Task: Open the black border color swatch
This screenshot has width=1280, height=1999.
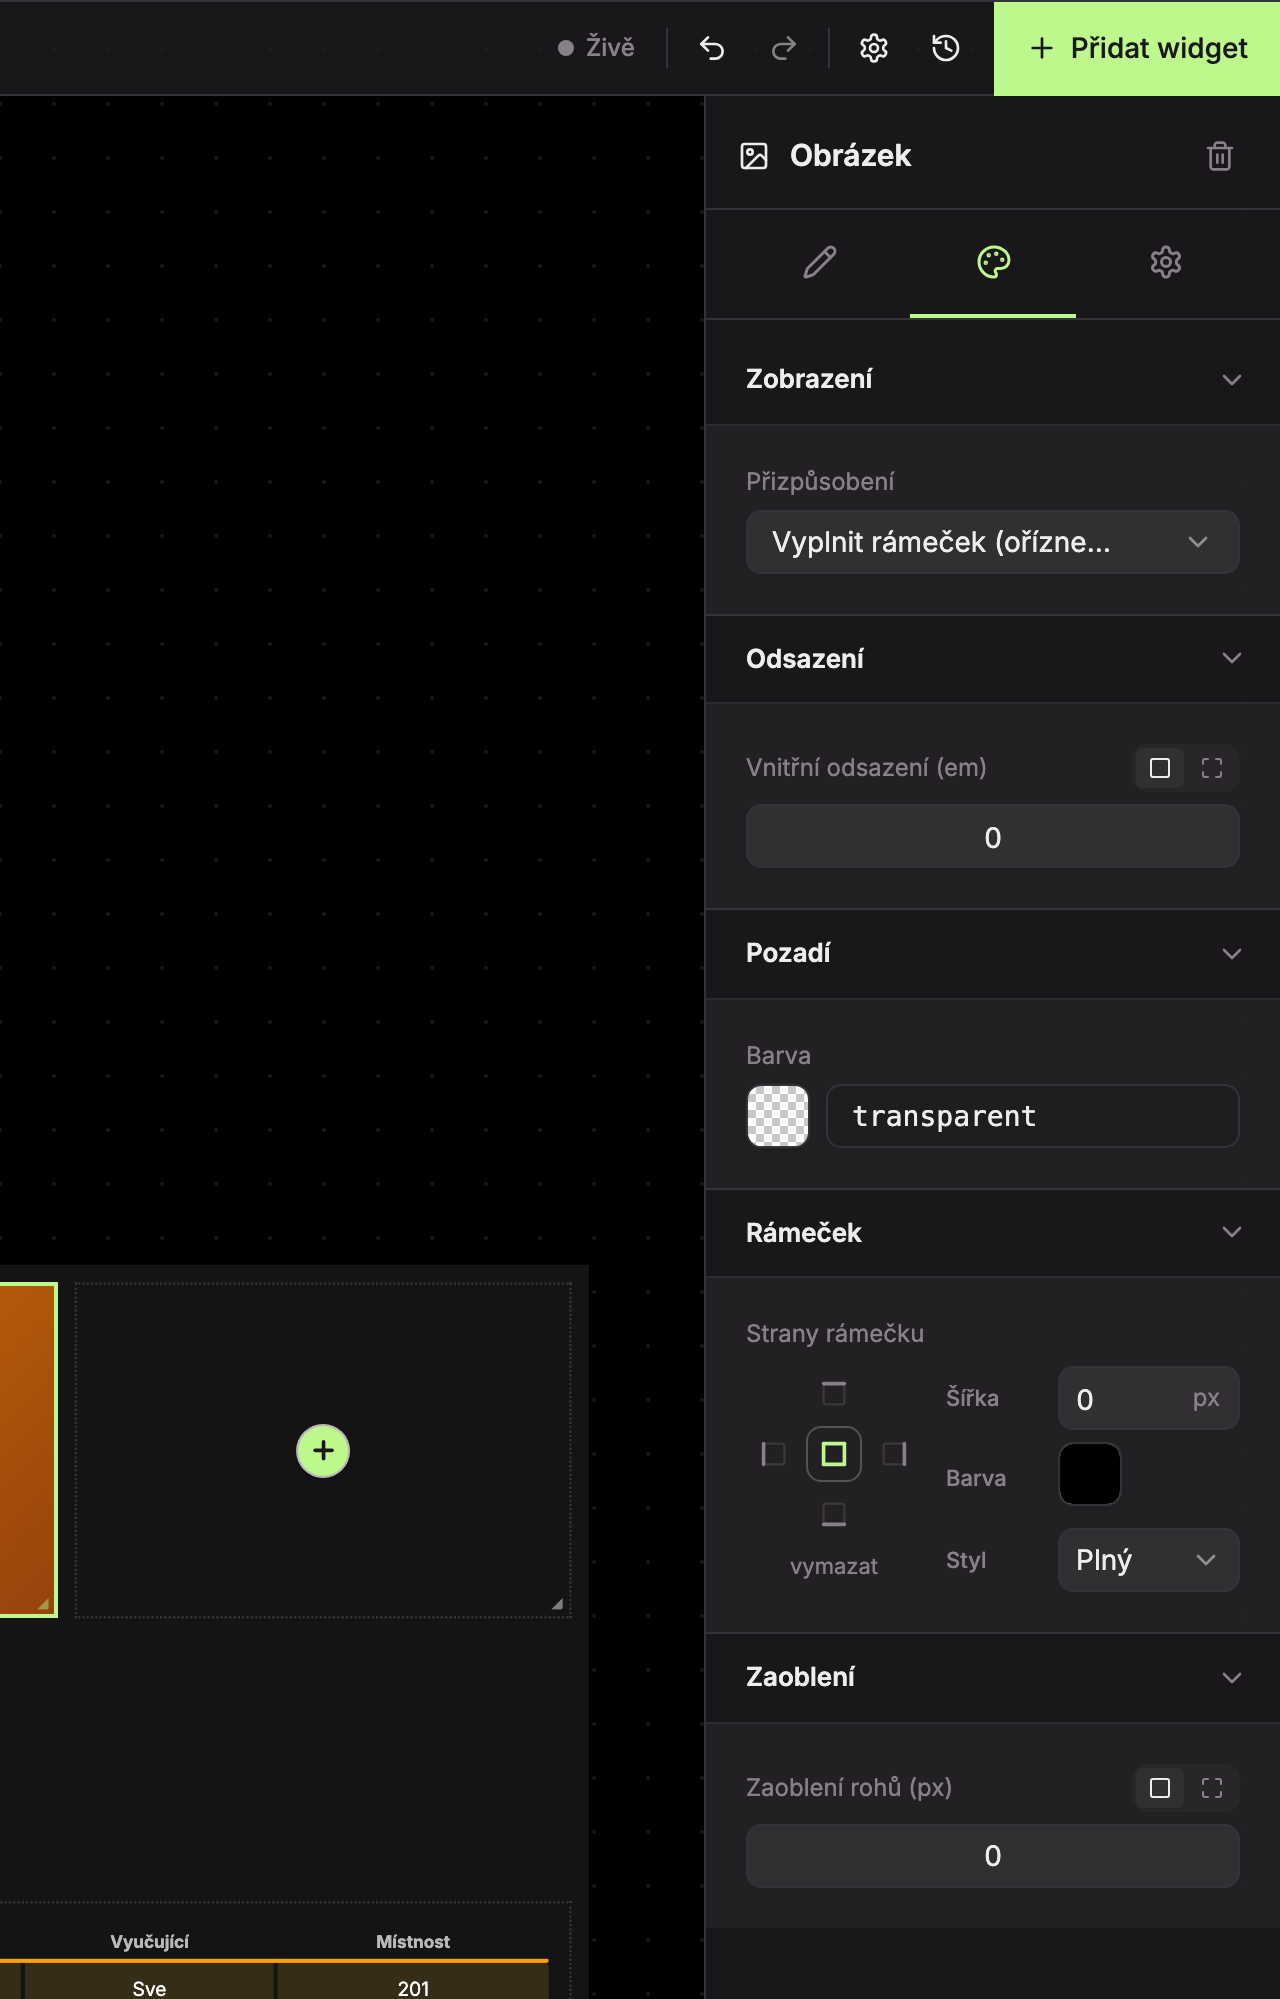Action: (x=1090, y=1474)
